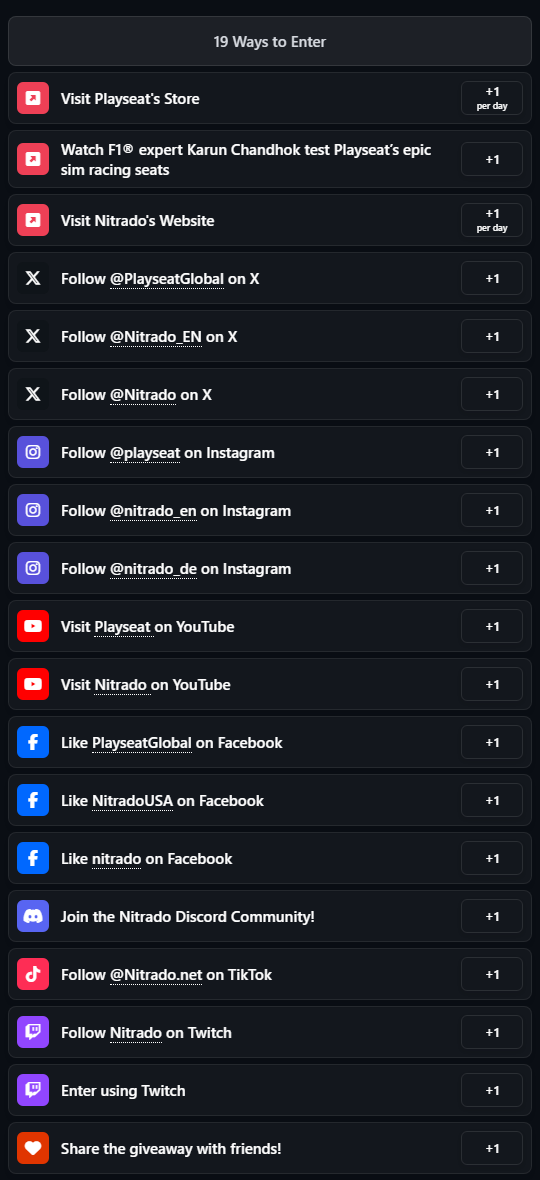
Task: Click the YouTube icon for Visit Playseat
Action: click(x=33, y=626)
